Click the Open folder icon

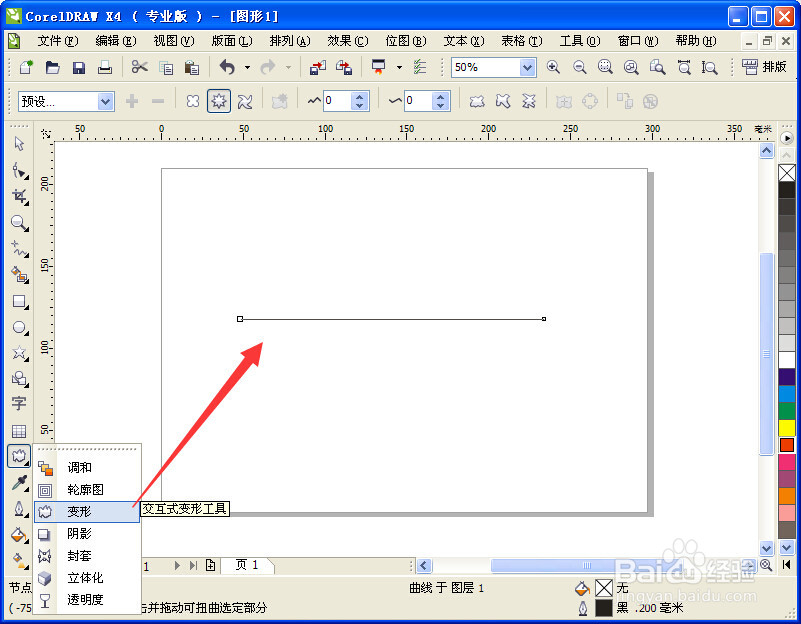(x=53, y=67)
